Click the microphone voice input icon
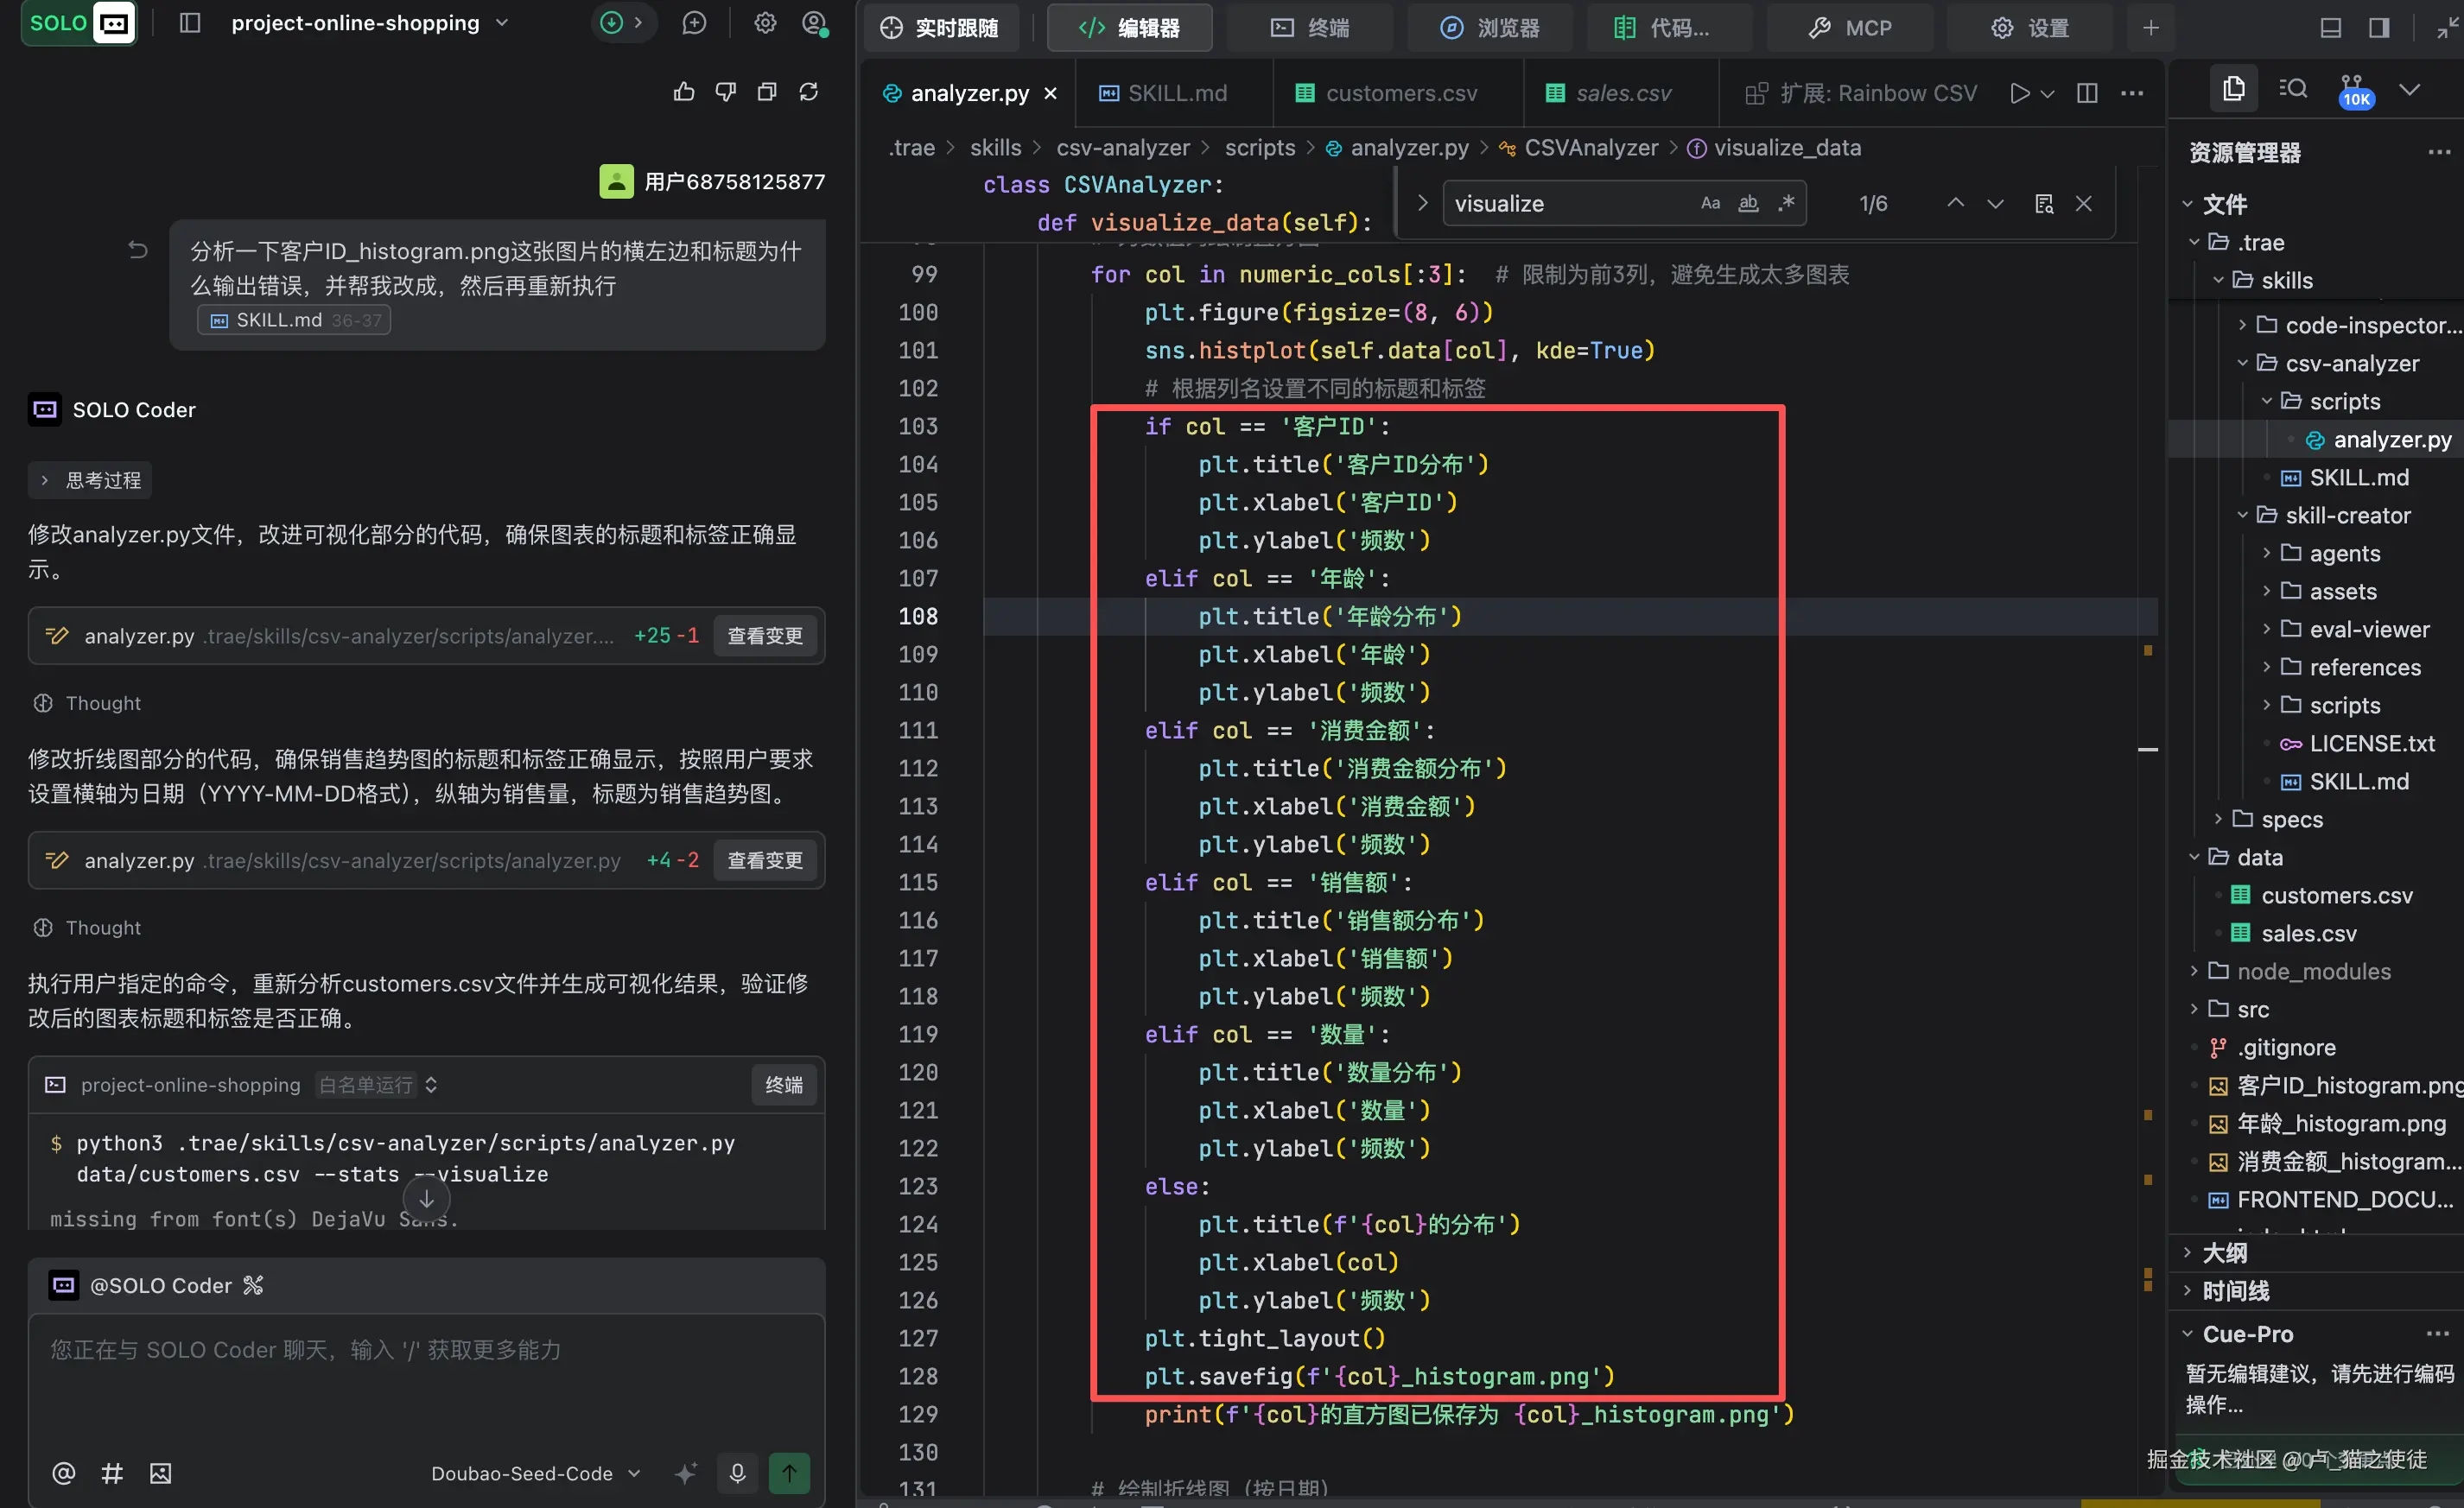Screen dimensions: 2464x1508 coord(737,1472)
